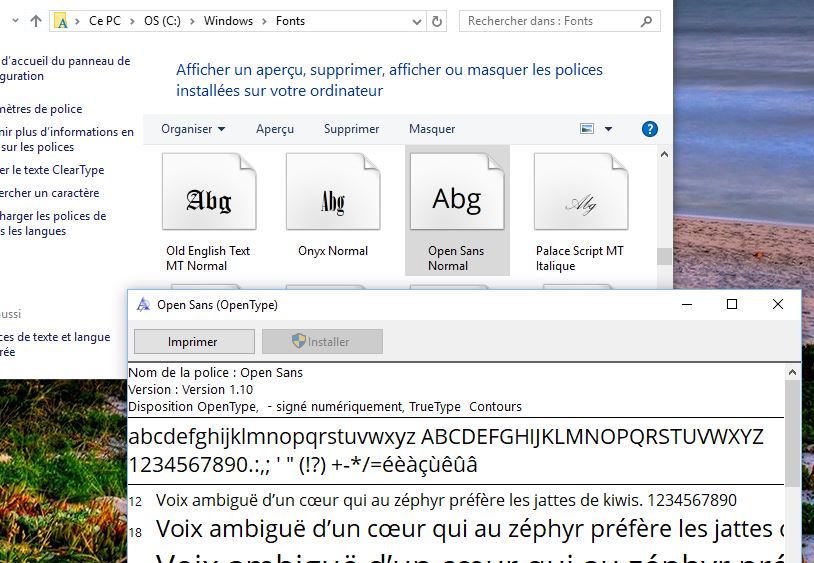Minimize the Open Sans preview window
This screenshot has width=814, height=563.
687,305
